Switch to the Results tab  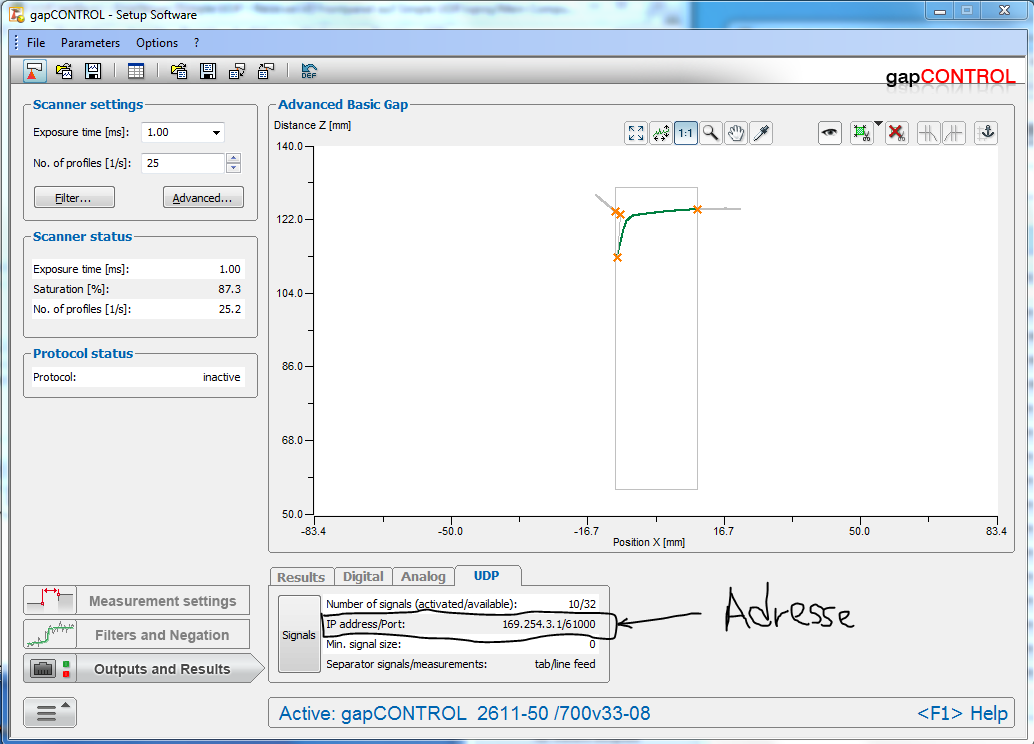301,577
